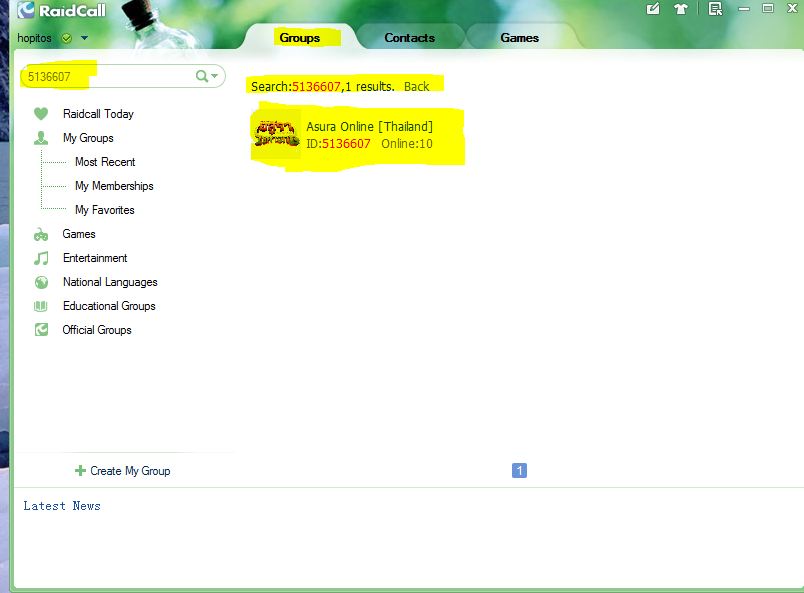Click the globe icon for National Languages
Viewport: 804px width, 593px height.
41,282
